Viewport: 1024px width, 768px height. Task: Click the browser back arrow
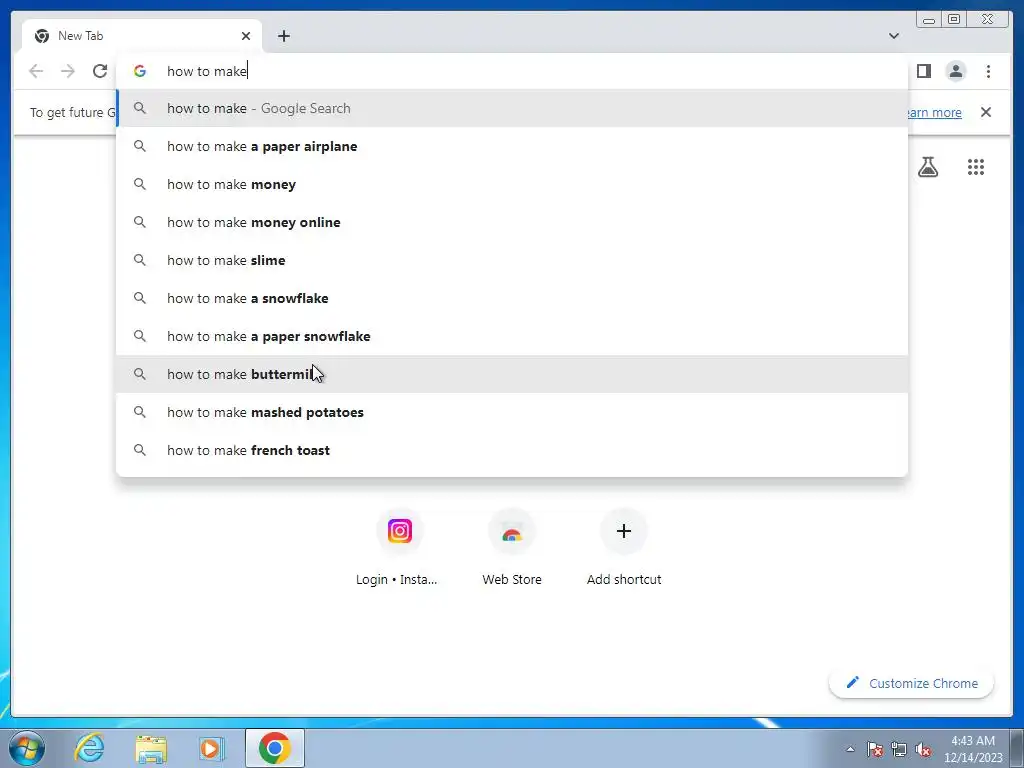36,71
